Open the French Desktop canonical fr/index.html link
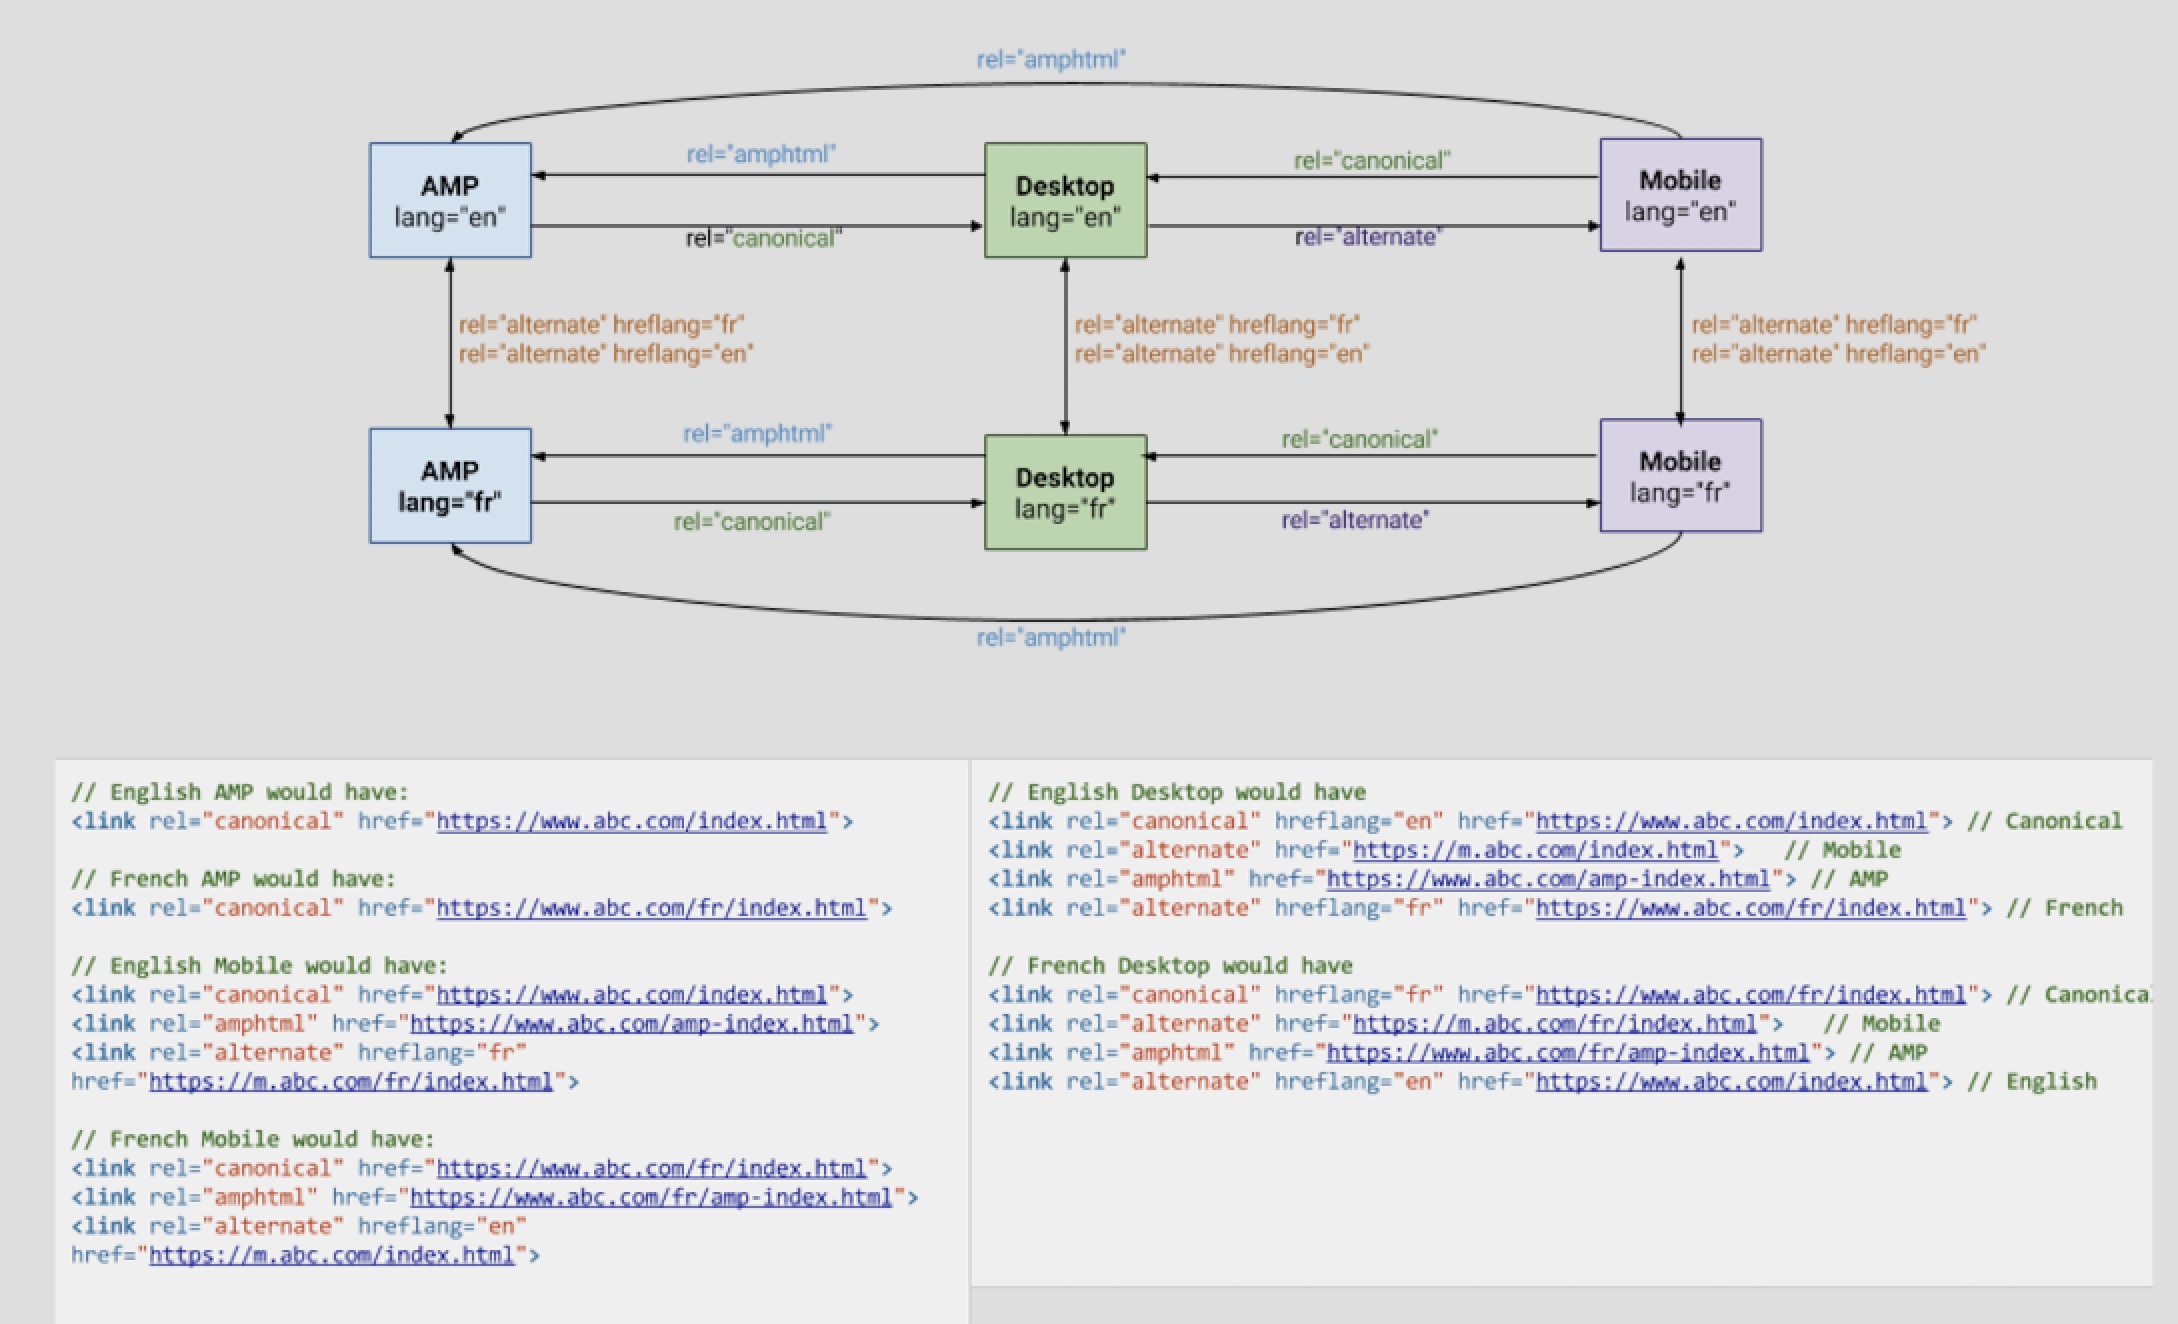 click(1751, 995)
